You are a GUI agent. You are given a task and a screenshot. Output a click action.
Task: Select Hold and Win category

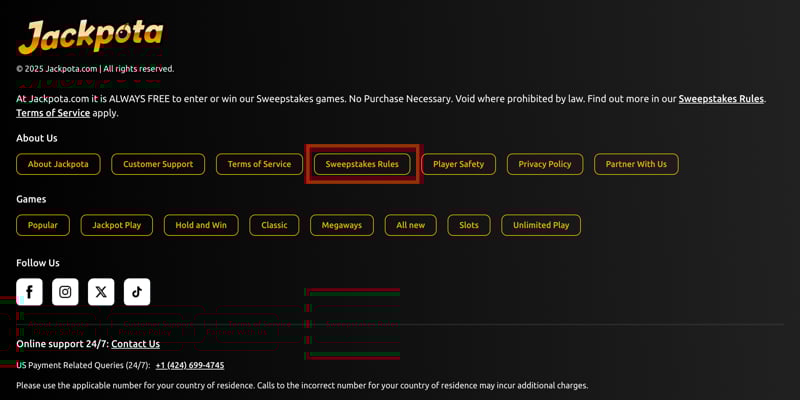(x=201, y=225)
